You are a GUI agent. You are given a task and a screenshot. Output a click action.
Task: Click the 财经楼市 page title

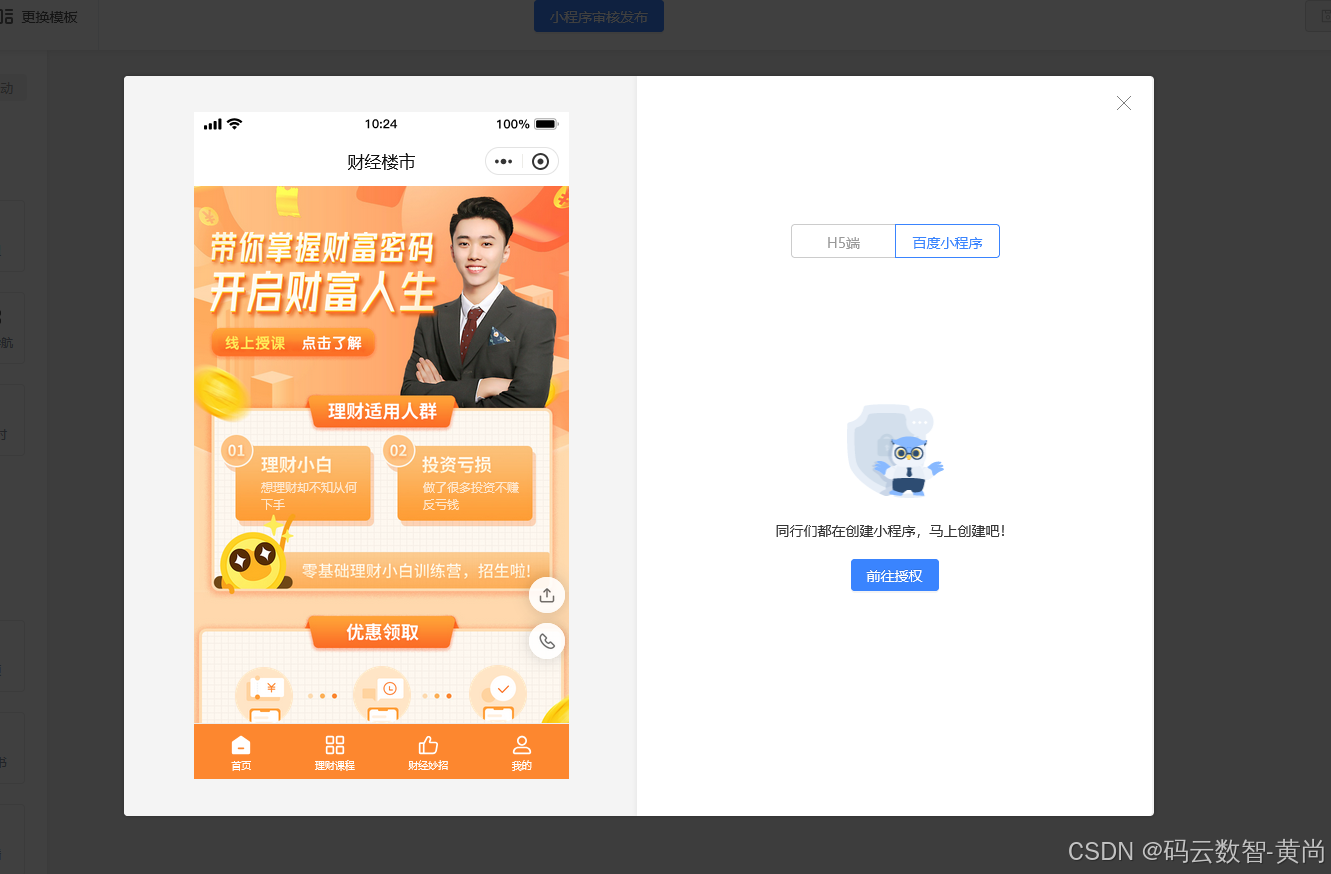[x=381, y=162]
